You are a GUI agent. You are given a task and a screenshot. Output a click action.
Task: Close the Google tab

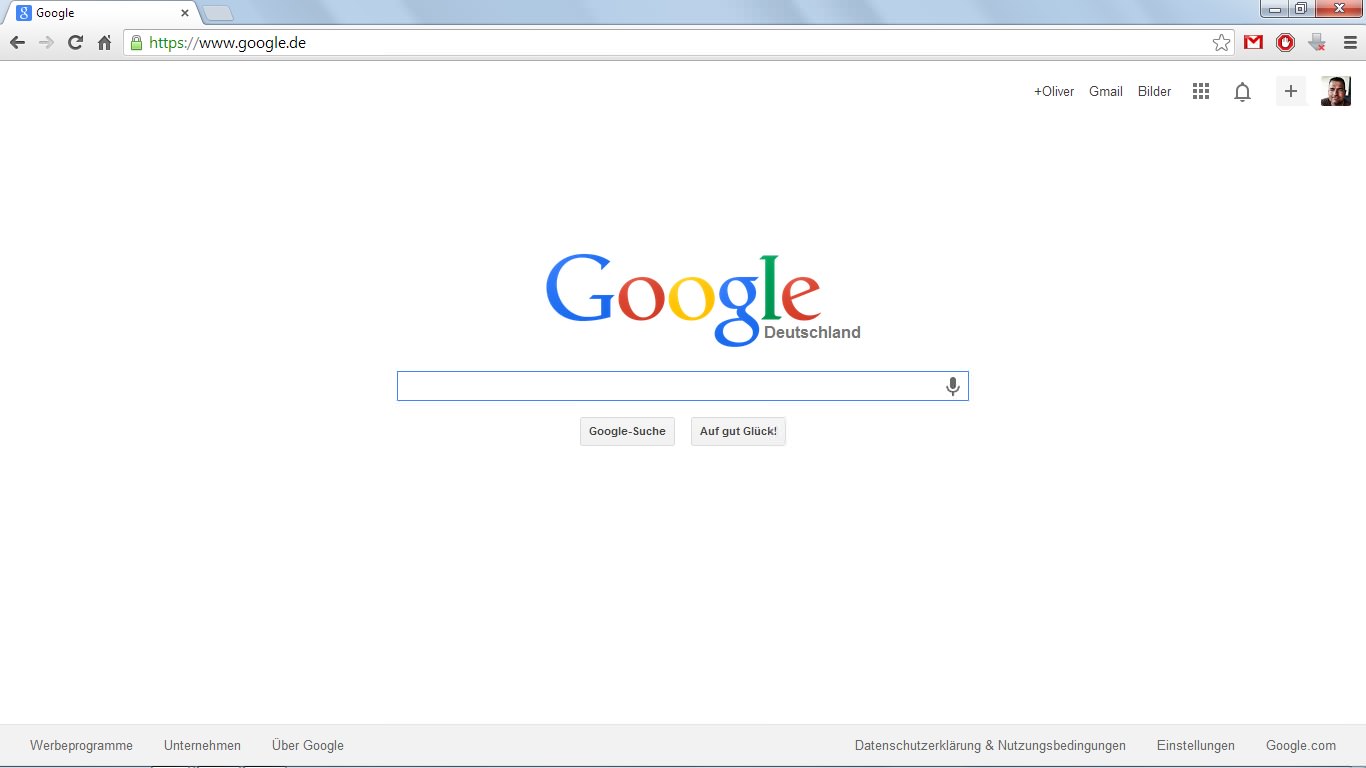tap(185, 13)
